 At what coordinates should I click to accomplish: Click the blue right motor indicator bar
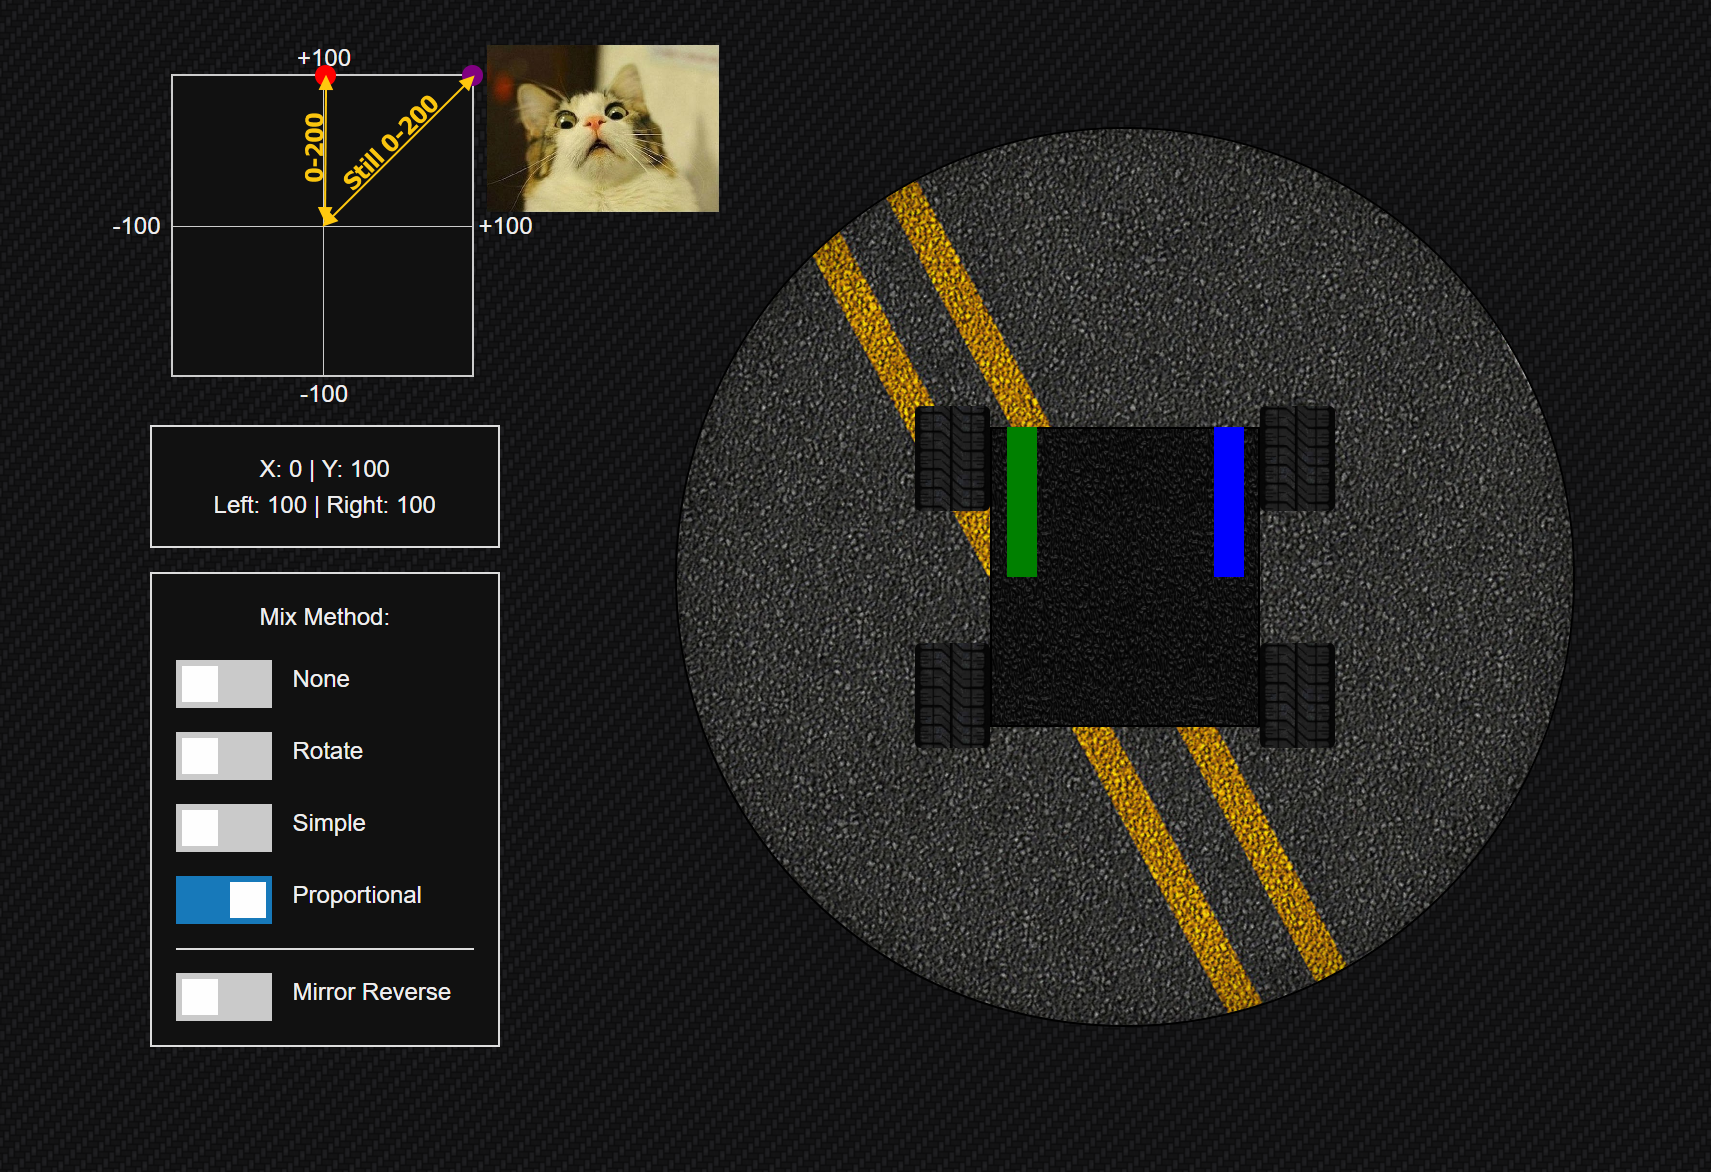(x=1226, y=500)
